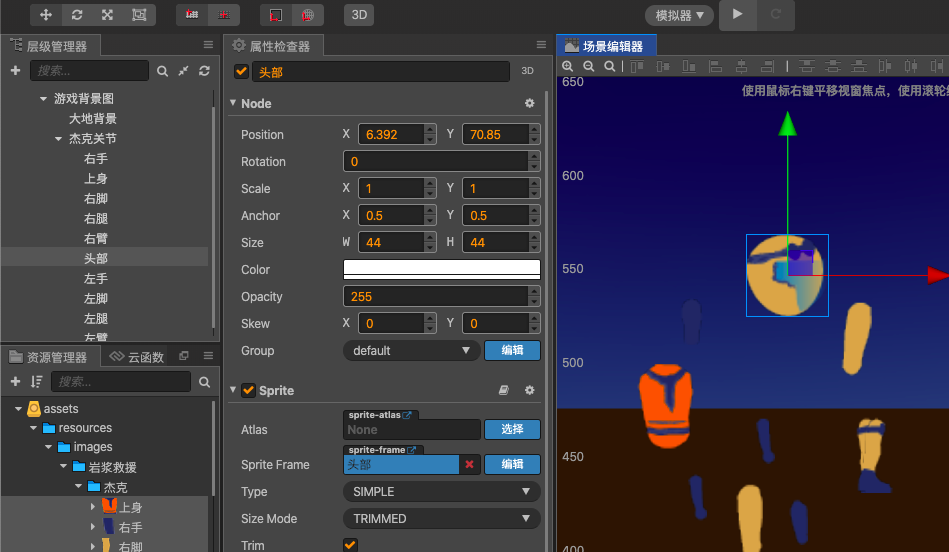Open the Size Mode TRIMMED dropdown

pyautogui.click(x=442, y=519)
